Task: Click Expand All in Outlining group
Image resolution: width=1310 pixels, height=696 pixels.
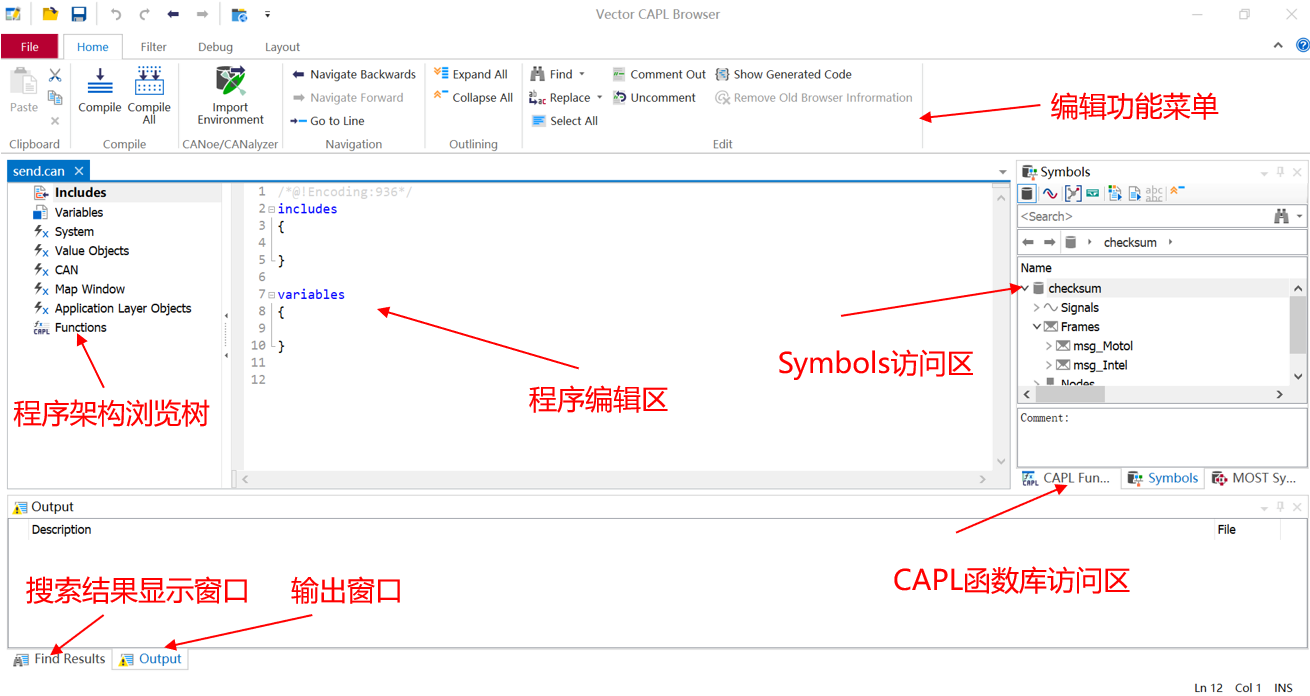Action: coord(471,74)
